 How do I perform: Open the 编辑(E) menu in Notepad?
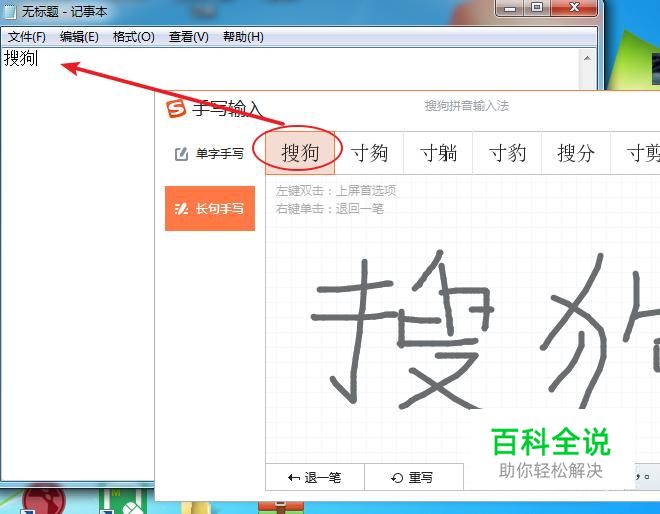point(79,37)
